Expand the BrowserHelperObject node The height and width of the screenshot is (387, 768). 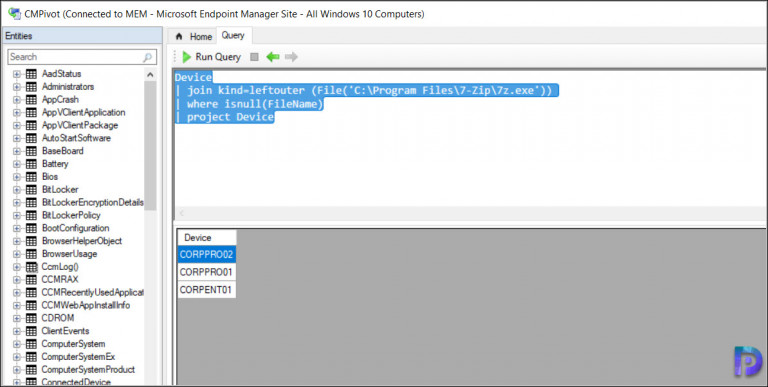pos(17,241)
